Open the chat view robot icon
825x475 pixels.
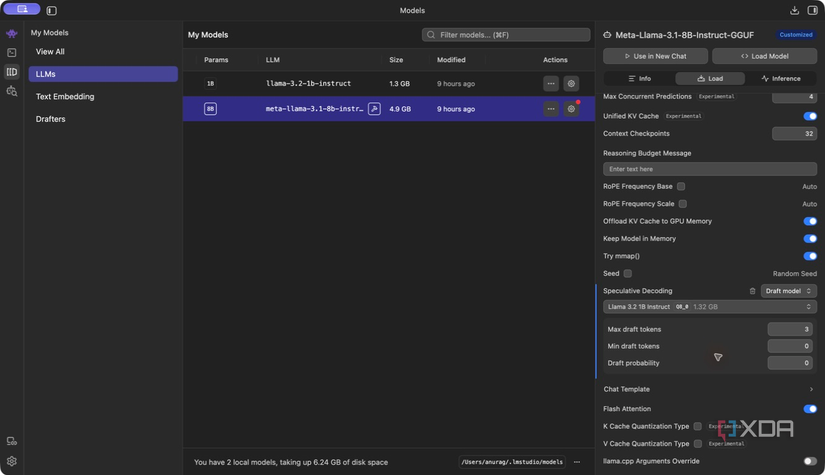coord(12,34)
